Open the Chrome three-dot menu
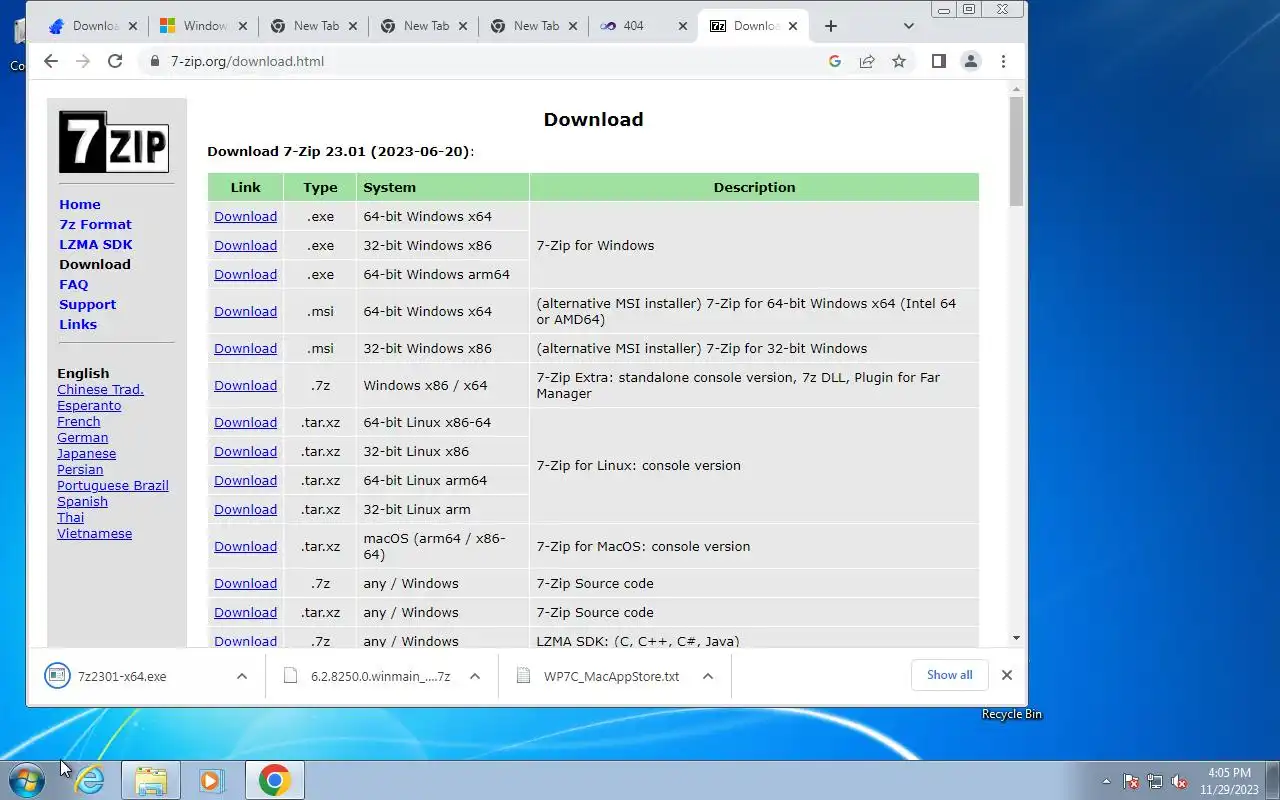 [x=1003, y=61]
